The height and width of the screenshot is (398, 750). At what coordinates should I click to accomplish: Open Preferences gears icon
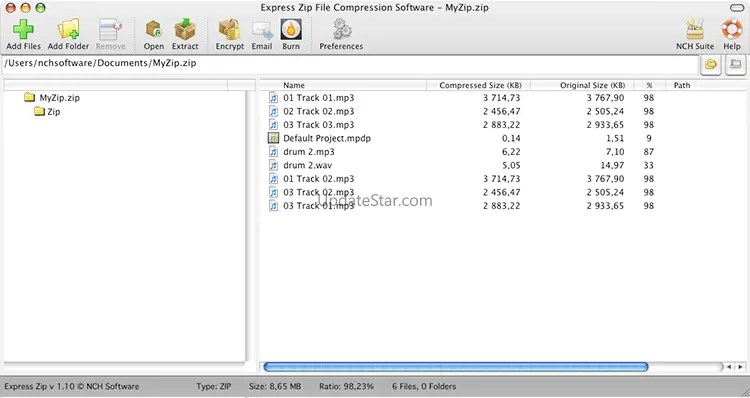[342, 30]
